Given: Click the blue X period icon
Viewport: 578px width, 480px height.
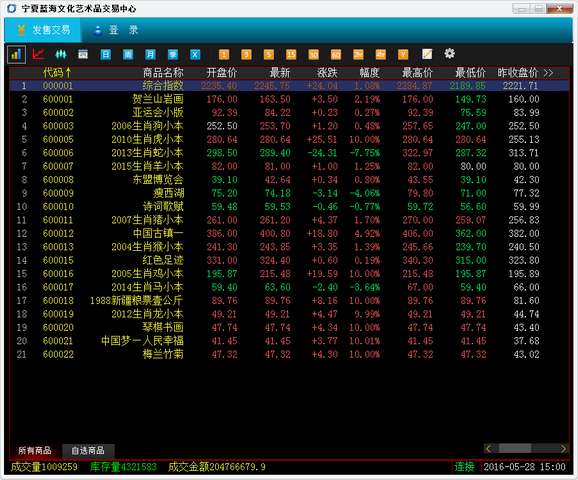Looking at the screenshot, I should 195,55.
